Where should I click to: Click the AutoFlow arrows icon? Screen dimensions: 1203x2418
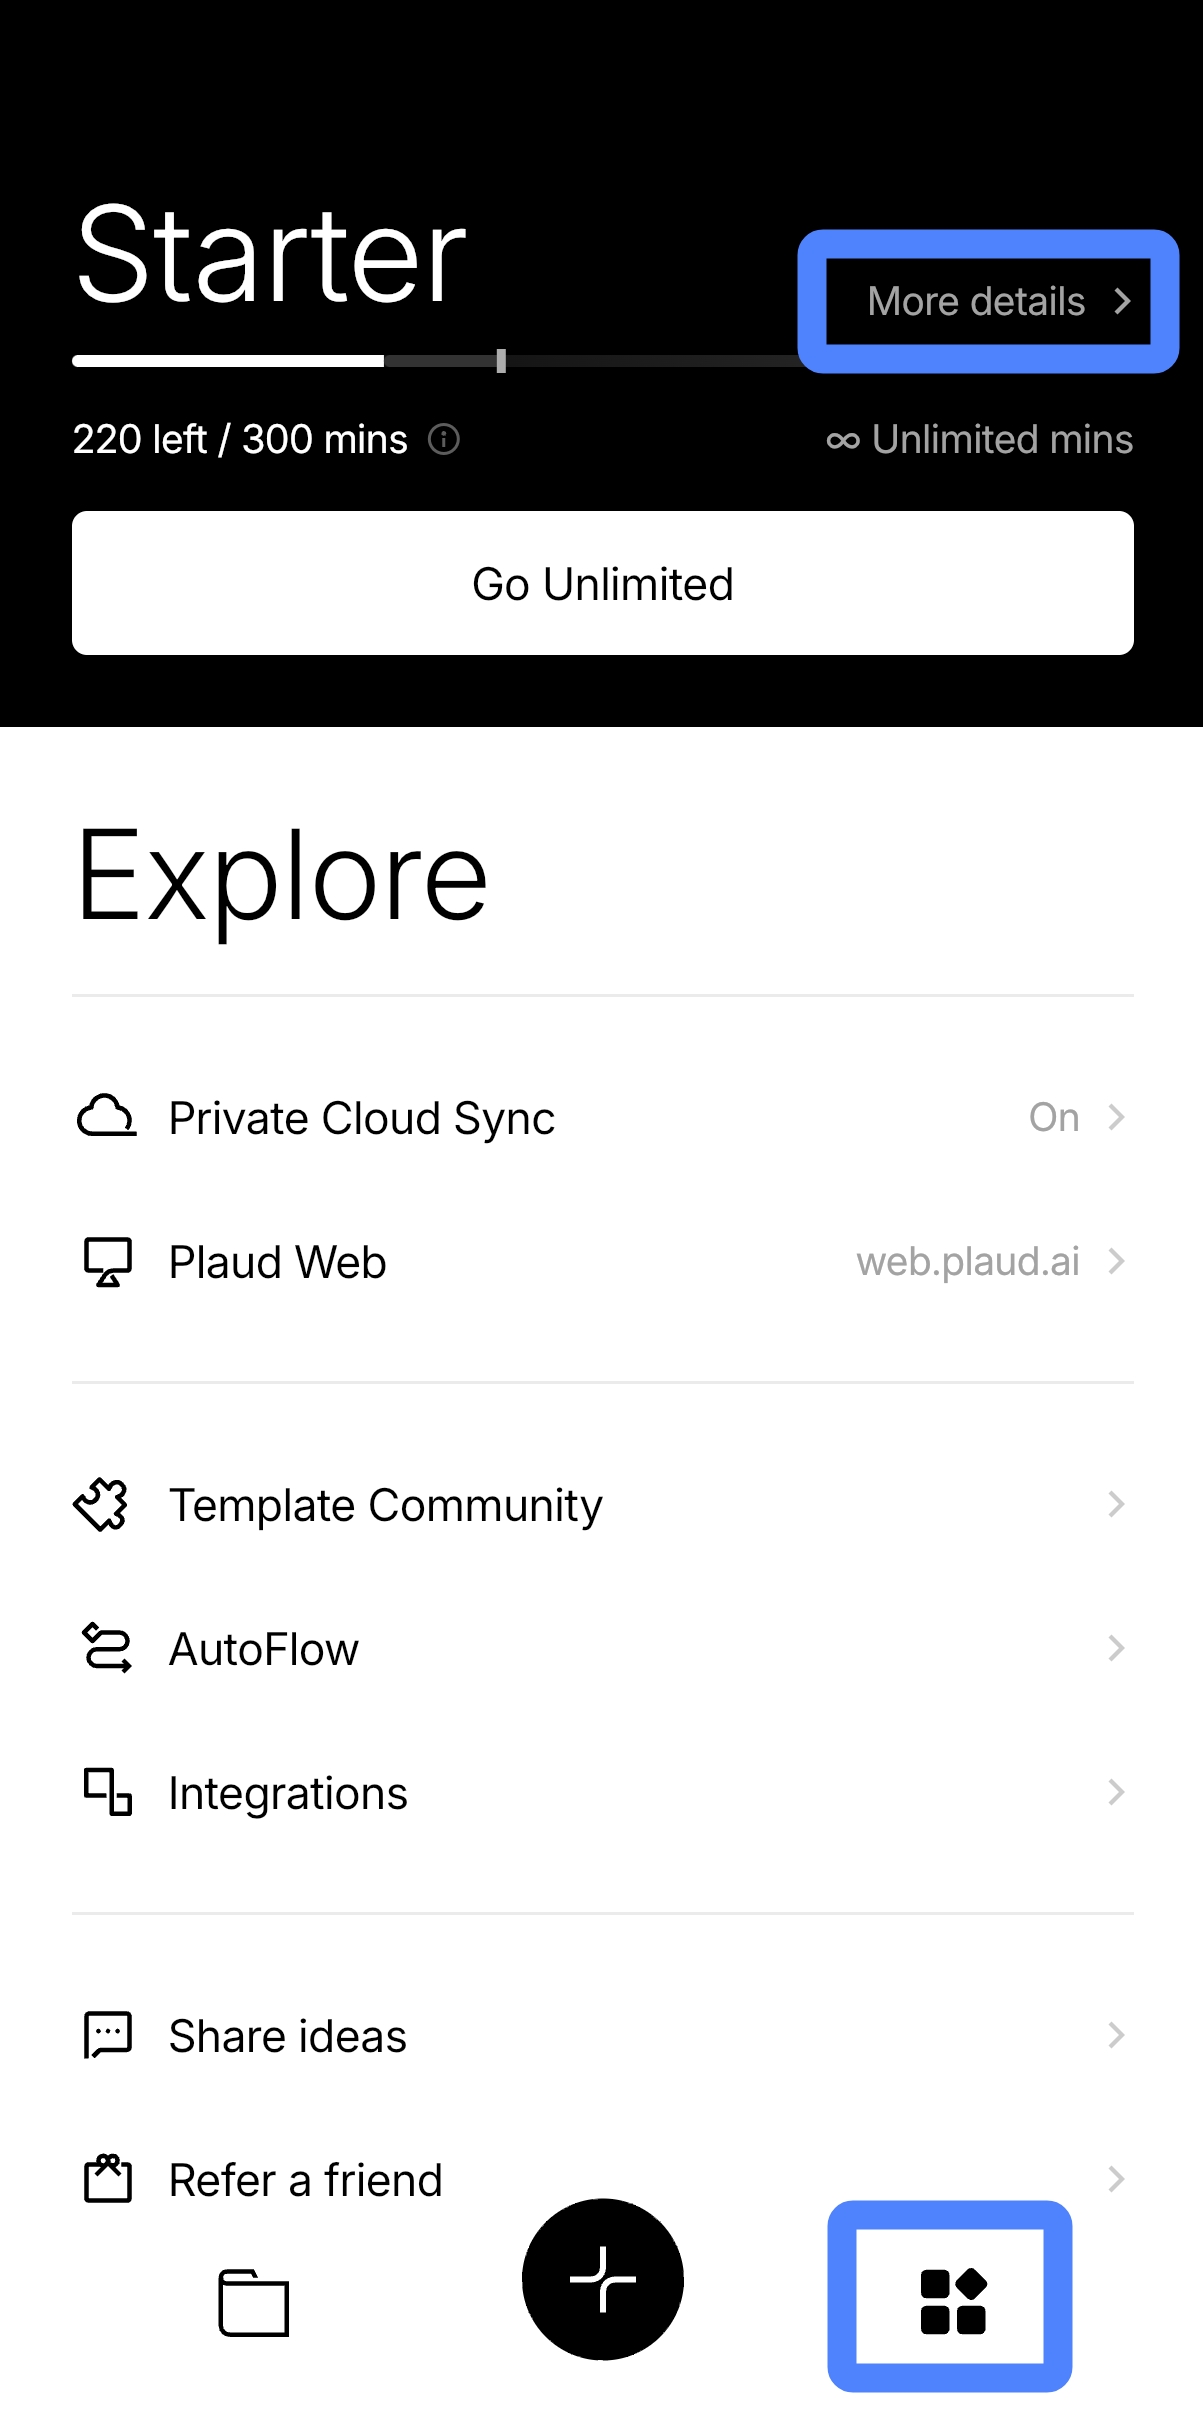106,1648
